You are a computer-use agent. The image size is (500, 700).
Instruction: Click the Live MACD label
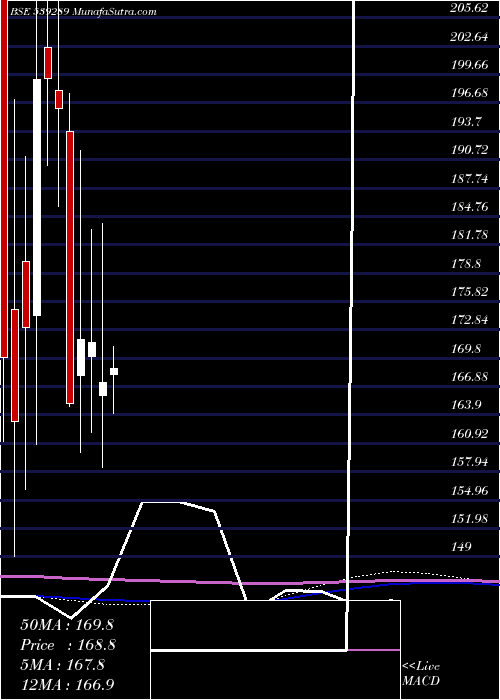click(421, 674)
